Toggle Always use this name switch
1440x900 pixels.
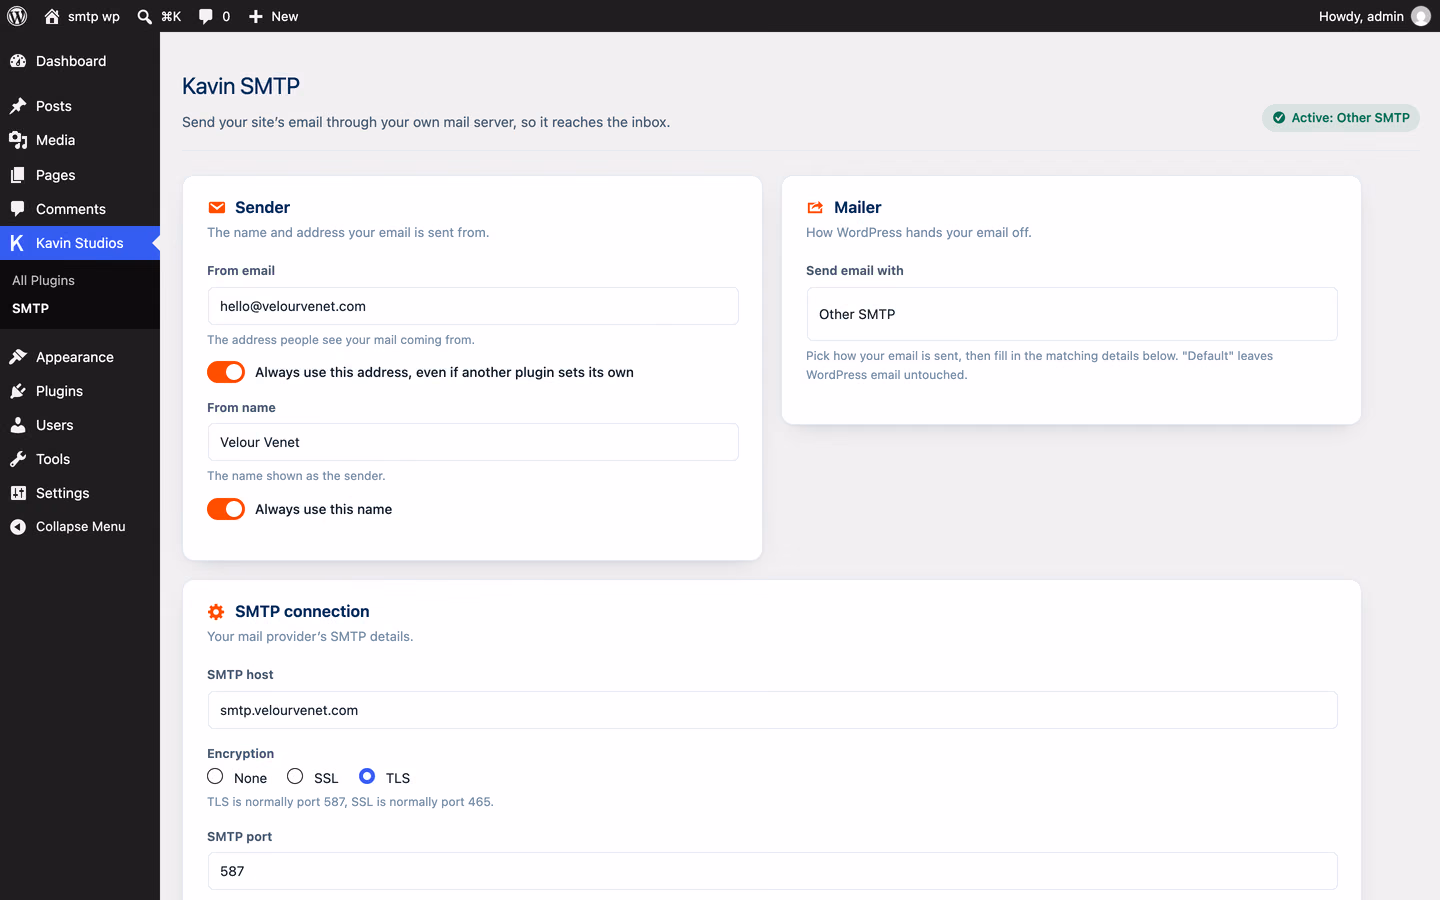(226, 509)
